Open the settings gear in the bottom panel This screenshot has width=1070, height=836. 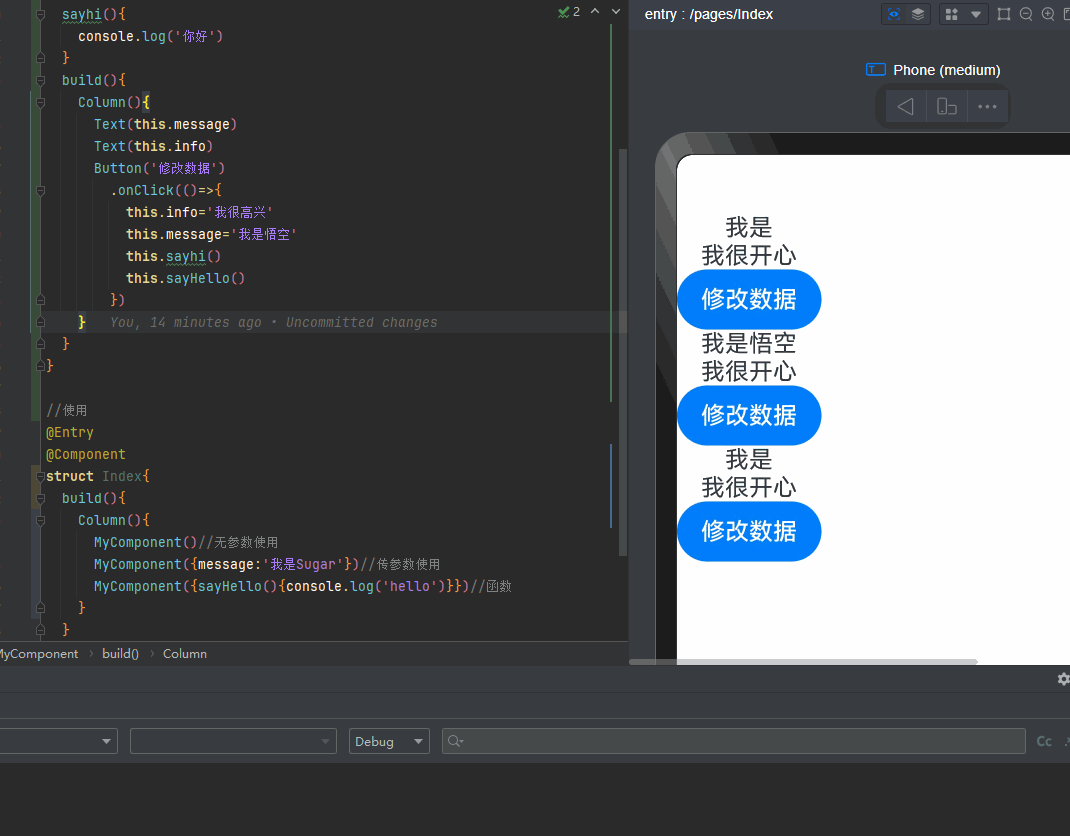click(1063, 679)
